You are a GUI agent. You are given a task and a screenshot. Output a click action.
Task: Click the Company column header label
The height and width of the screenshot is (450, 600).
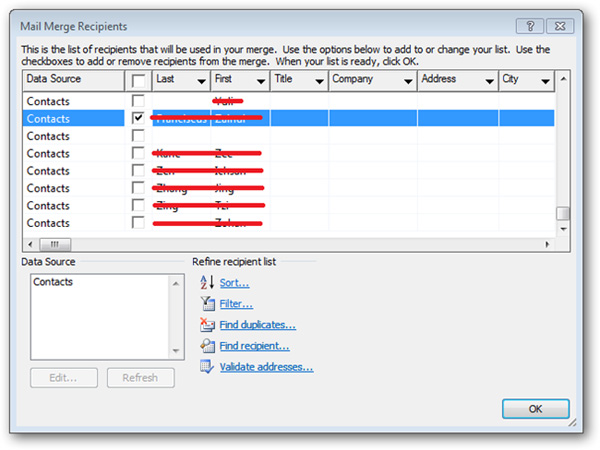[352, 79]
